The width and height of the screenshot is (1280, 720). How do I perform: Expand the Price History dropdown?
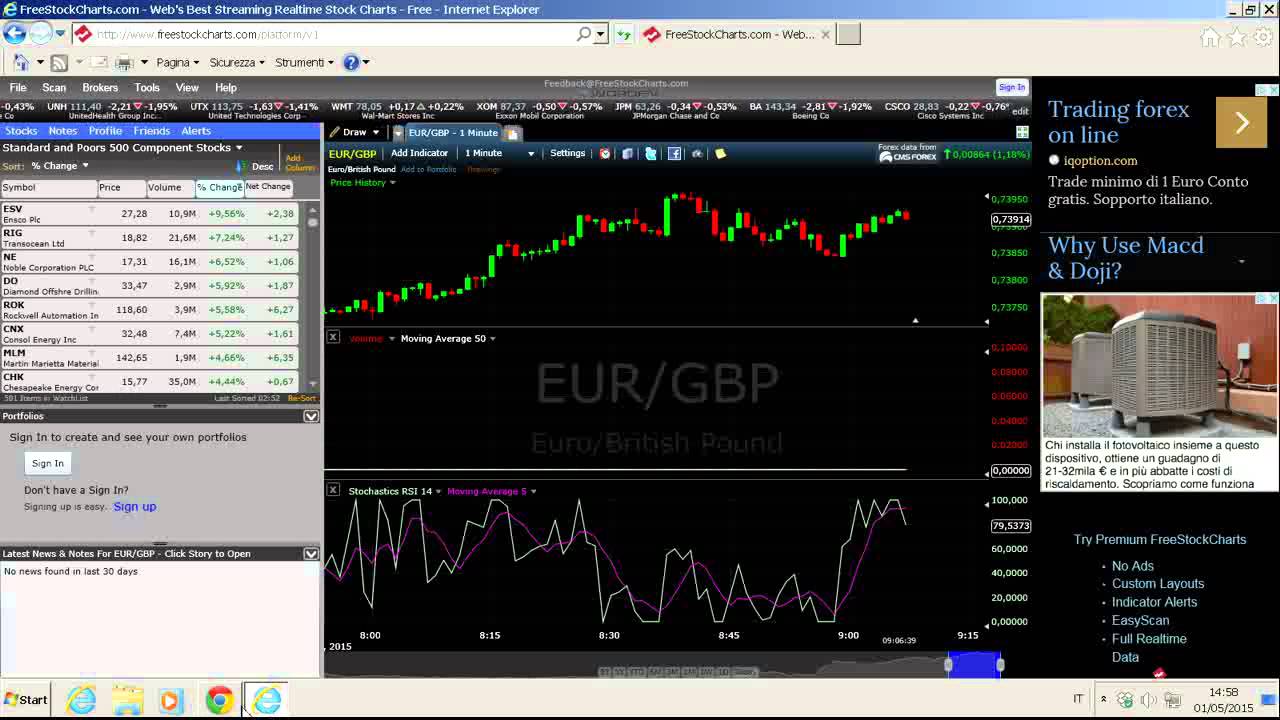[363, 182]
